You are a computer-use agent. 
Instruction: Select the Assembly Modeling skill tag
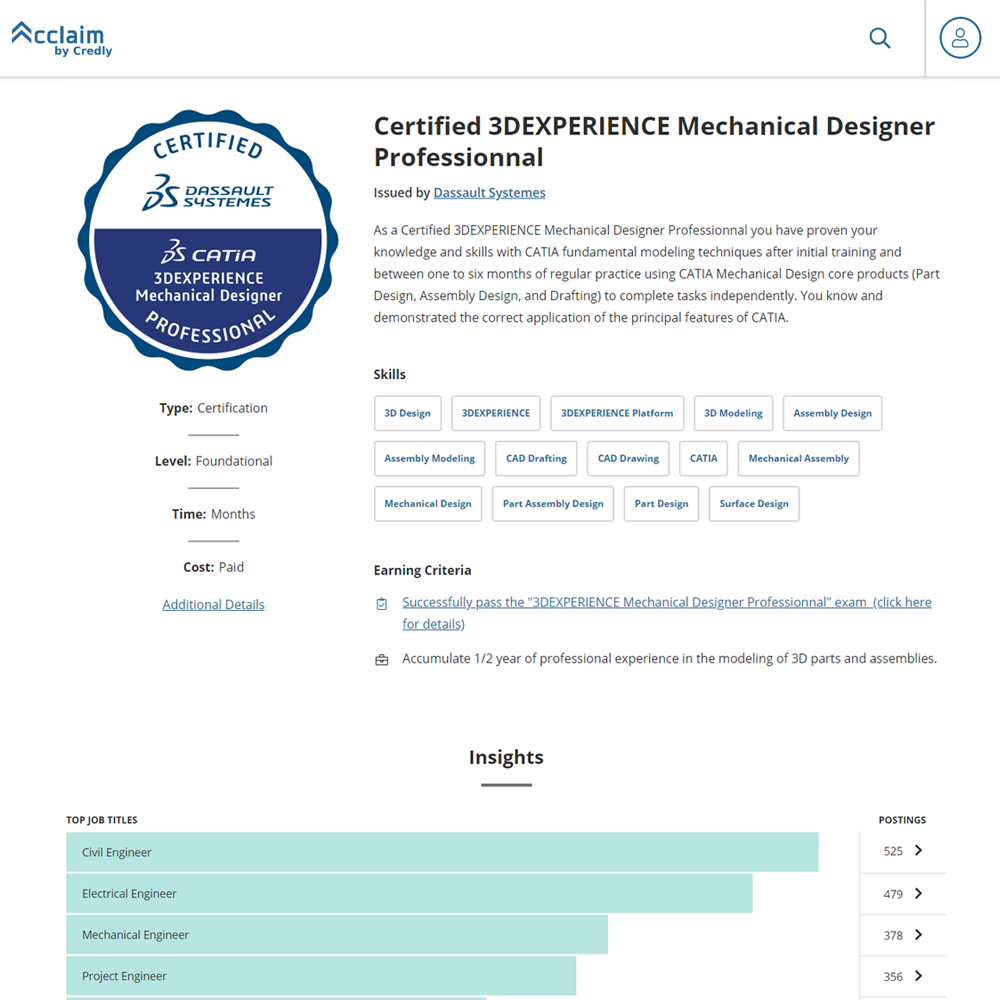click(429, 459)
